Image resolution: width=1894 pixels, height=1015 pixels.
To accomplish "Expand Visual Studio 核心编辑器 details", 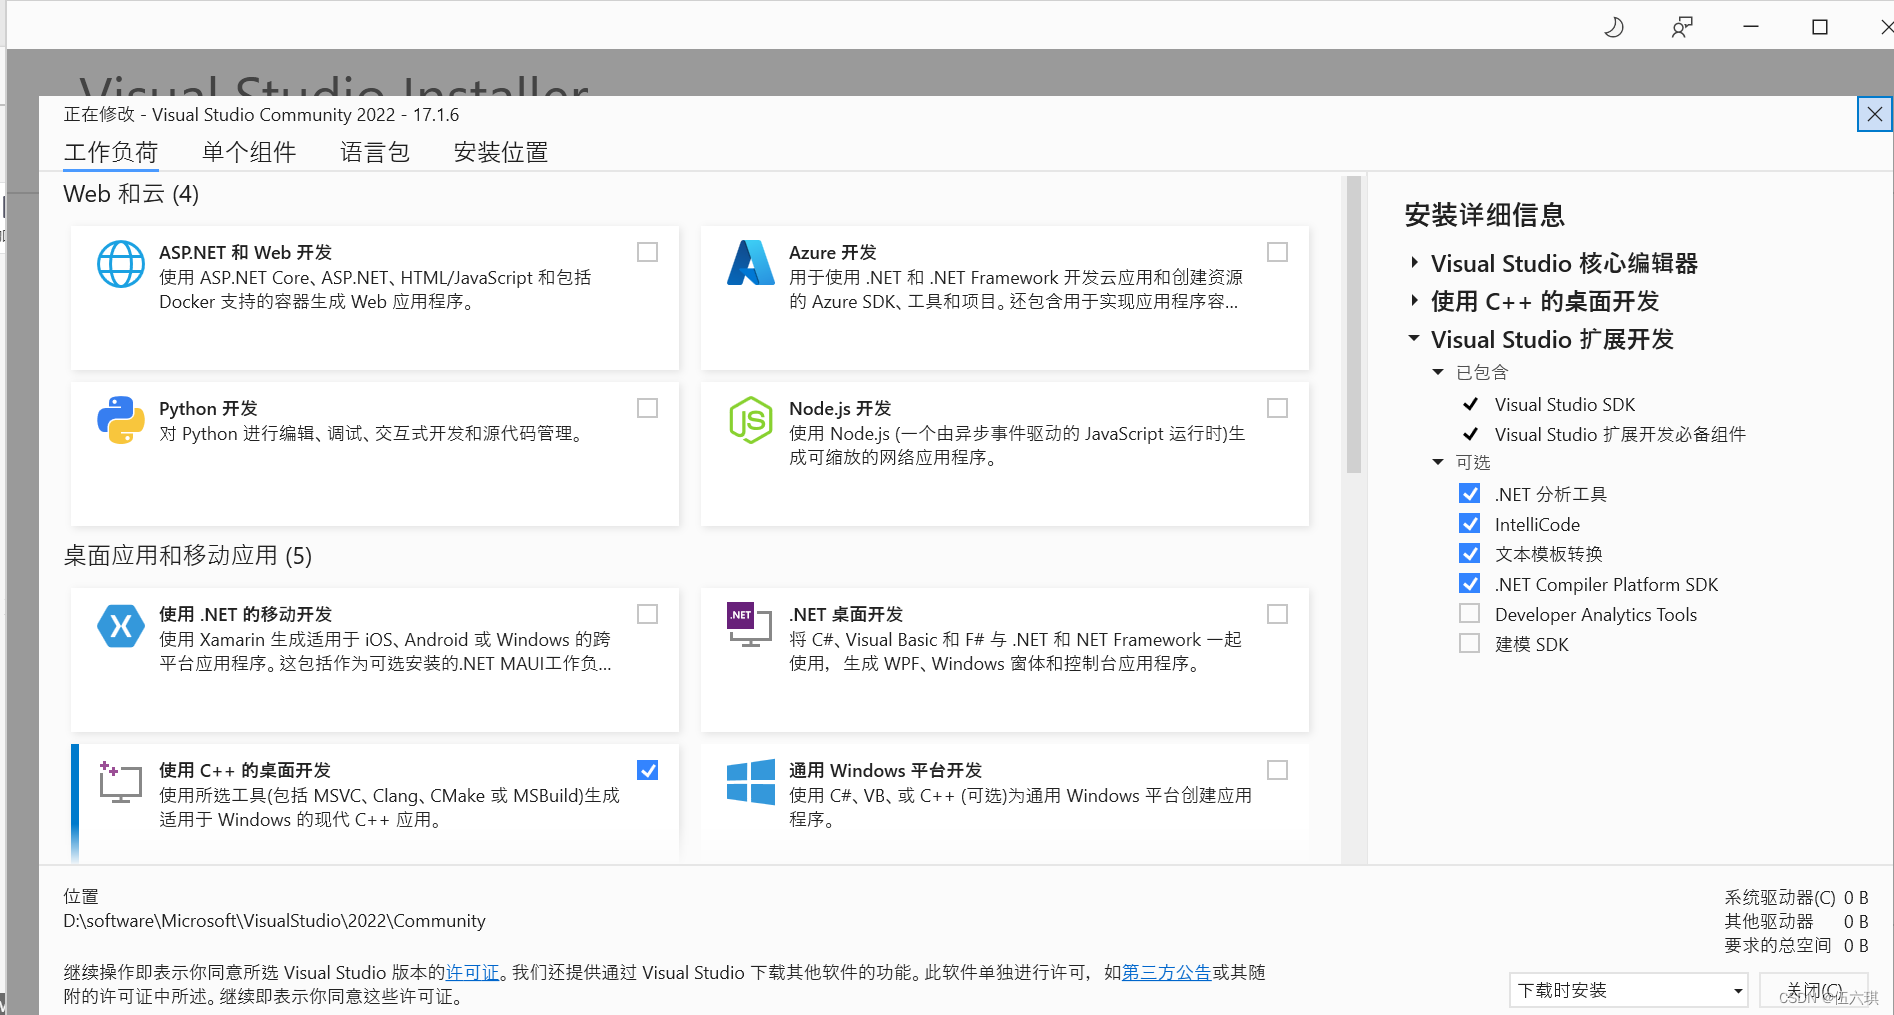I will (1414, 263).
